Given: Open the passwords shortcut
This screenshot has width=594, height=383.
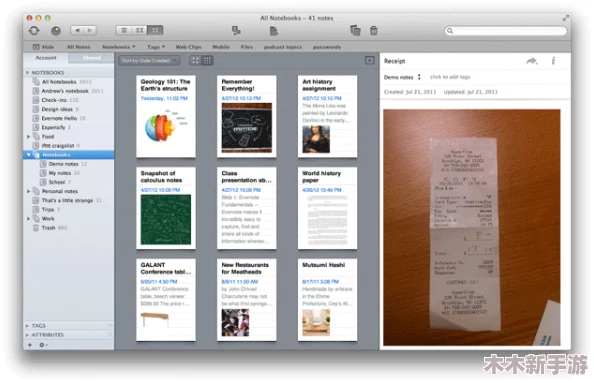Looking at the screenshot, I should (x=327, y=47).
